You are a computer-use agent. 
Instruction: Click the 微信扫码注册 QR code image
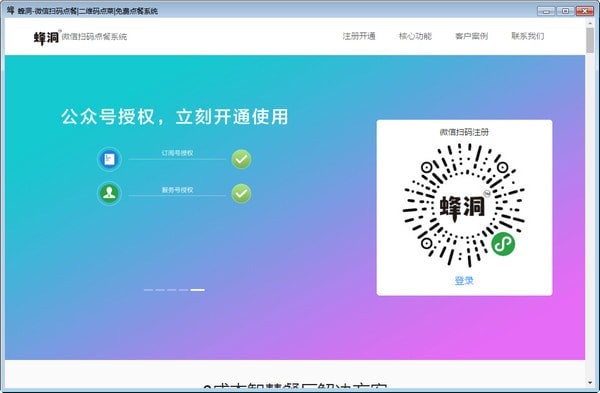click(x=463, y=205)
